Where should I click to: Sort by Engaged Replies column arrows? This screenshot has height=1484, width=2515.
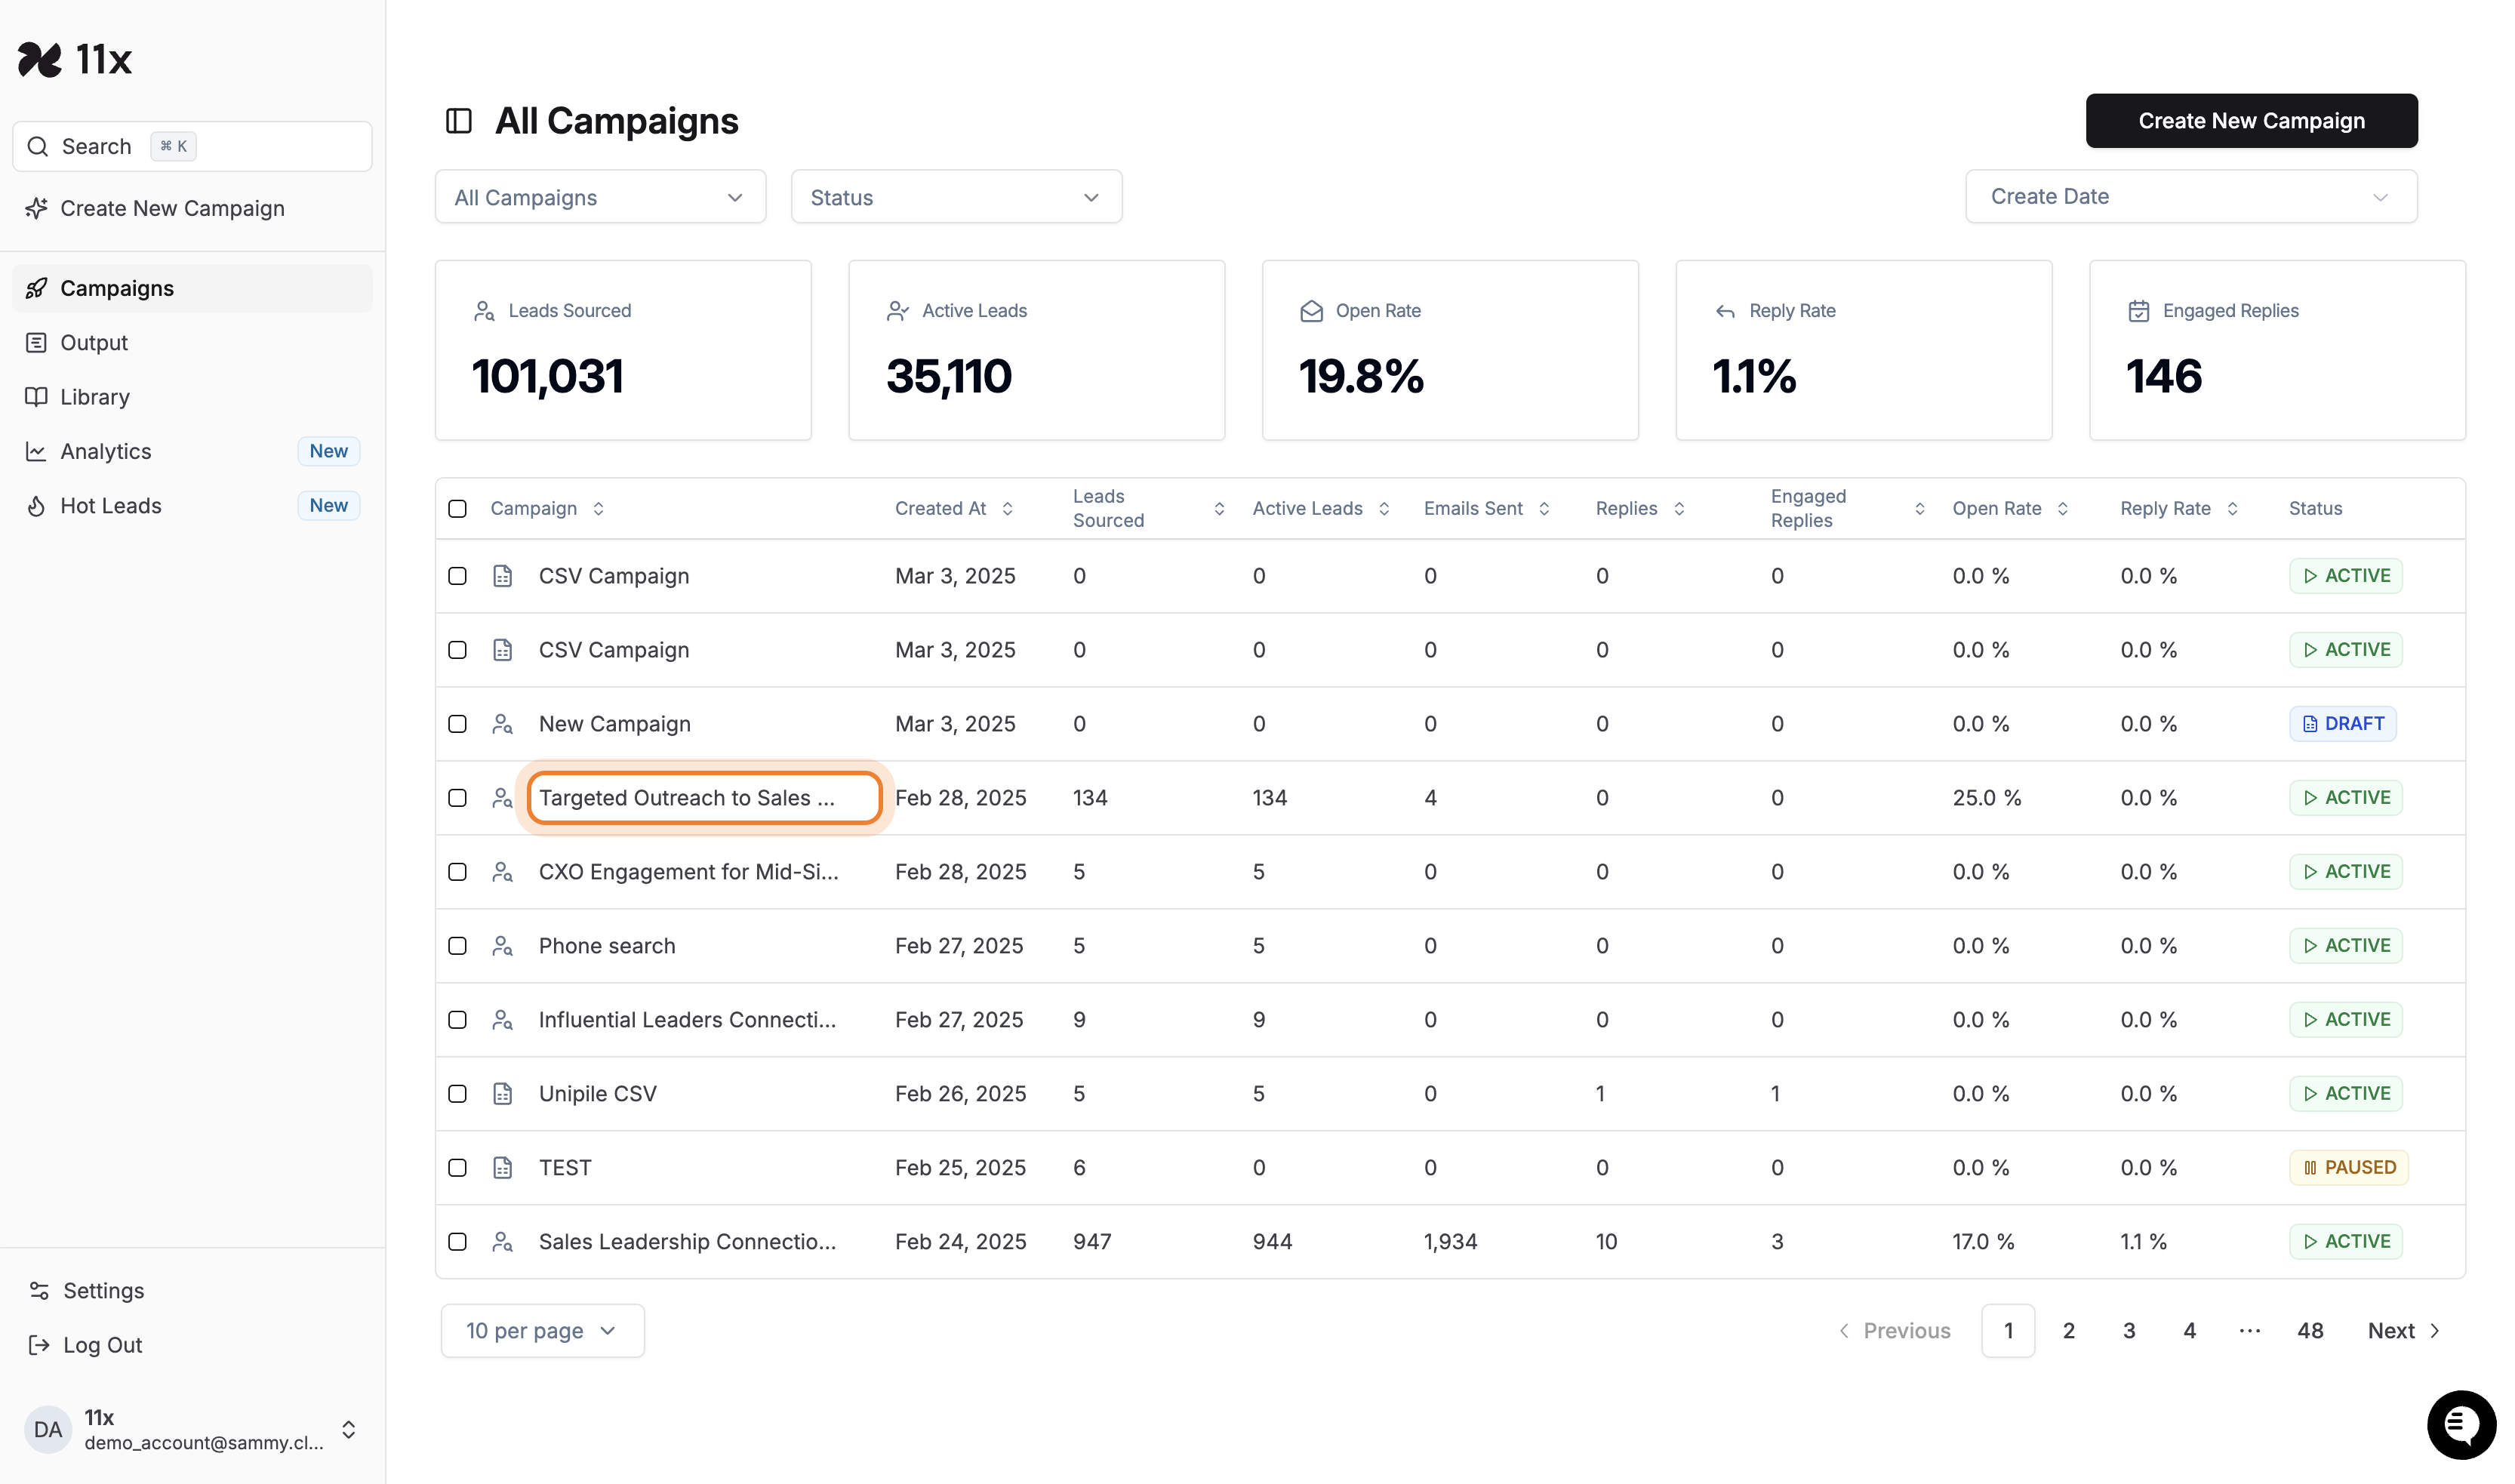pyautogui.click(x=1919, y=509)
